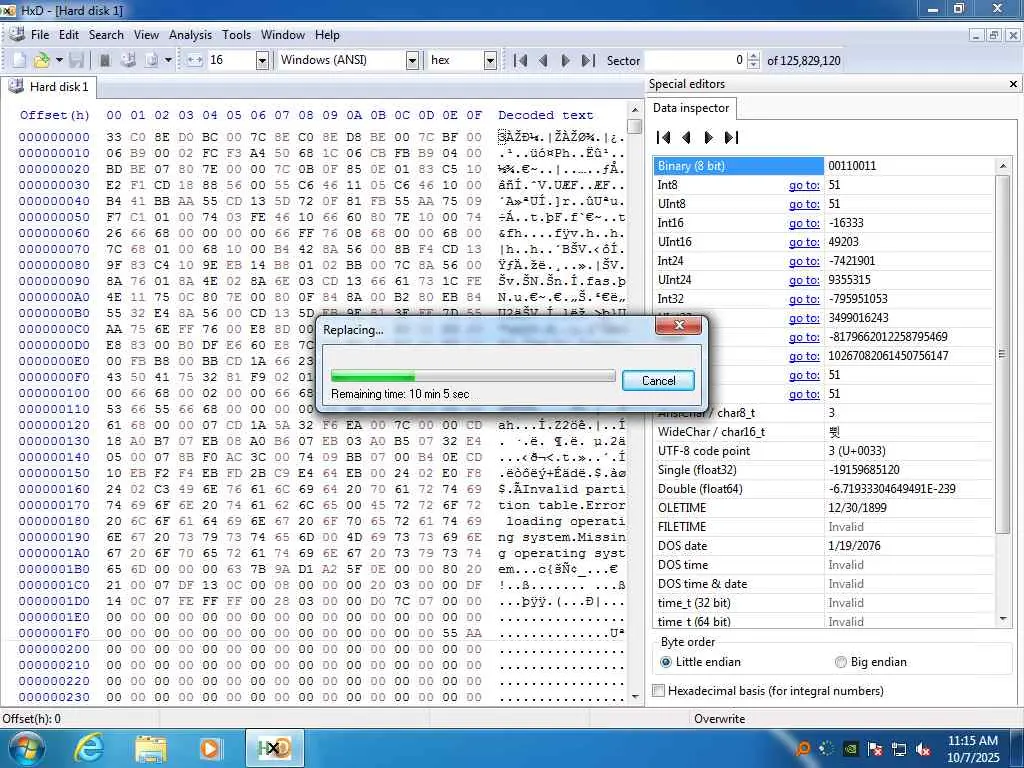The height and width of the screenshot is (768, 1024).
Task: Click the Open disk toolbar icon
Action: point(129,60)
